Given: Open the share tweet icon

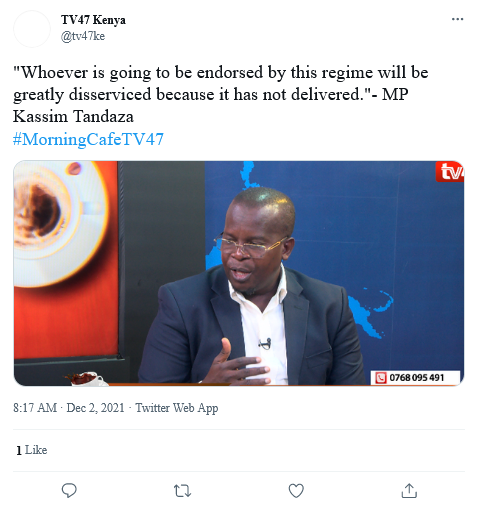Looking at the screenshot, I should tap(409, 491).
